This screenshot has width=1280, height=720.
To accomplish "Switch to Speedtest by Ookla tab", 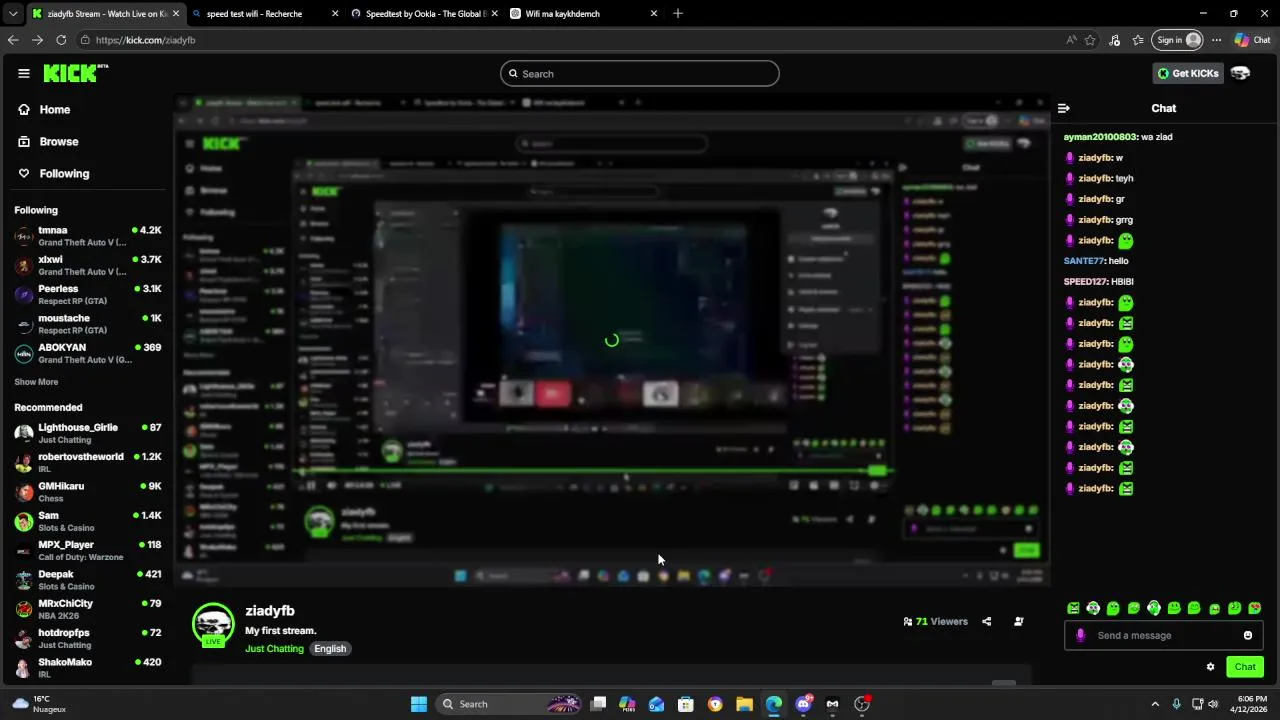I will tap(423, 14).
